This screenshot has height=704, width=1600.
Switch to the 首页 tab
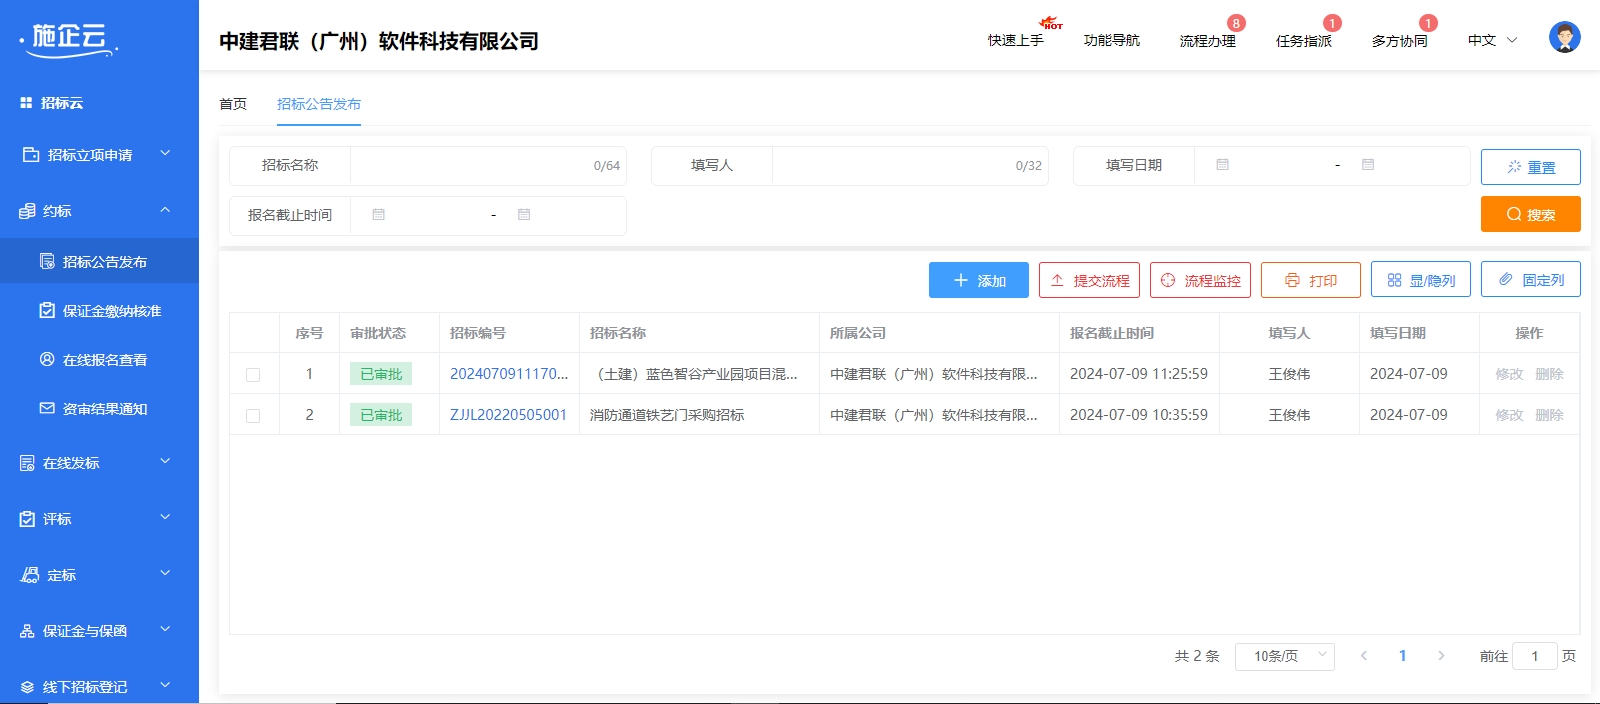coord(233,104)
